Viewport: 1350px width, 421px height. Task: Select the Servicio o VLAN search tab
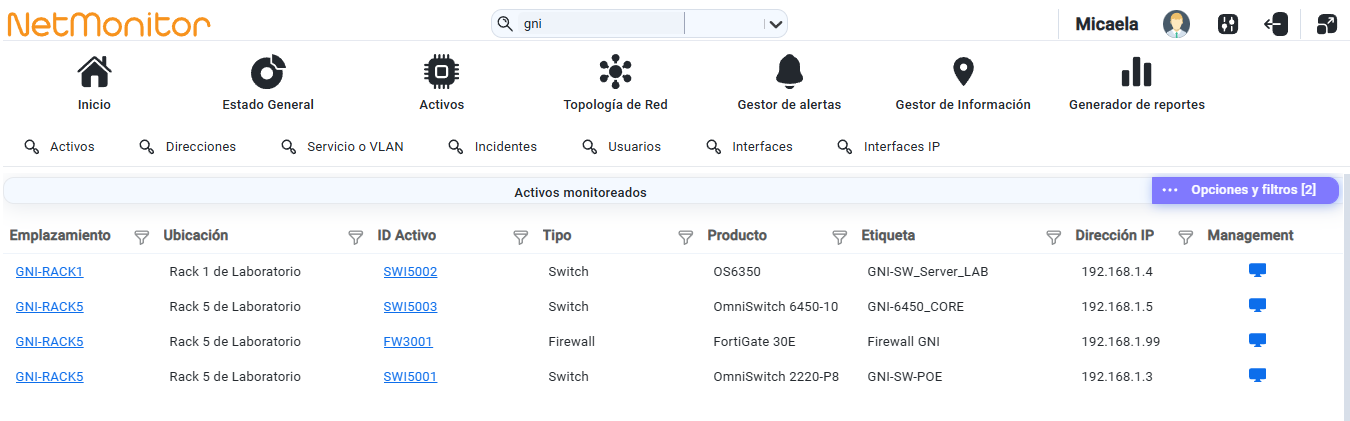[342, 147]
